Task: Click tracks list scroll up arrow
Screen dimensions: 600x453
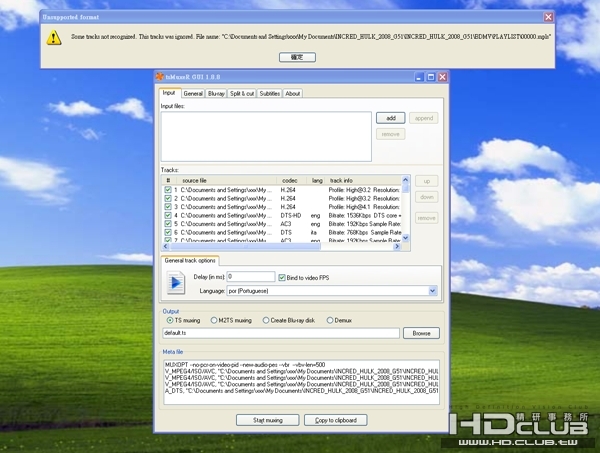Action: click(x=406, y=179)
